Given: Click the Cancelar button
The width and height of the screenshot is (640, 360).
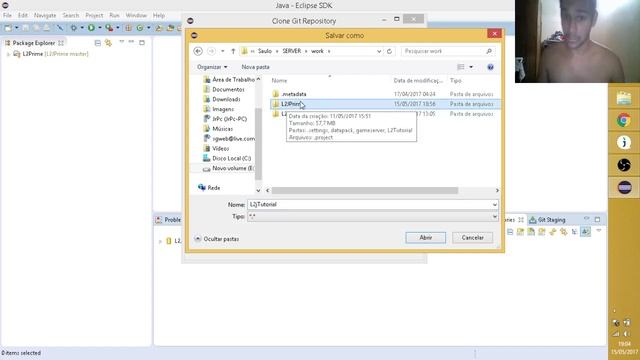Looking at the screenshot, I should pos(472,238).
